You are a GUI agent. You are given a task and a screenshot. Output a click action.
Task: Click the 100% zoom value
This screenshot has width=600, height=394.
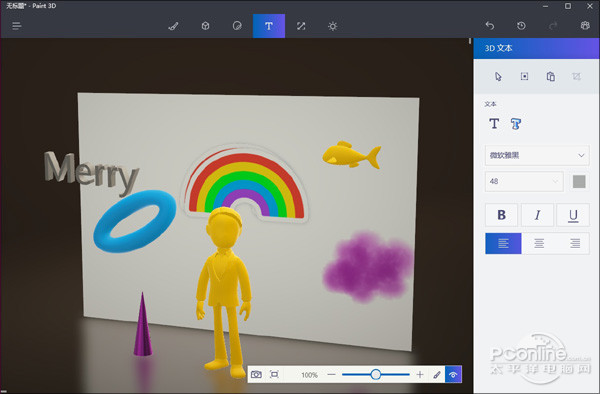(x=309, y=375)
